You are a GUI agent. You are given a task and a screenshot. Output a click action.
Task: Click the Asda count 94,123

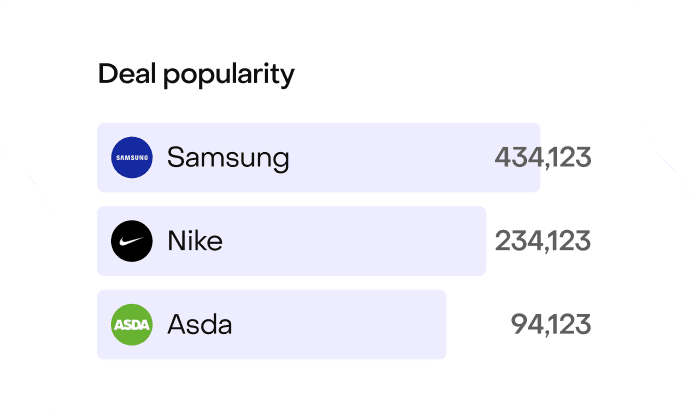coord(551,325)
